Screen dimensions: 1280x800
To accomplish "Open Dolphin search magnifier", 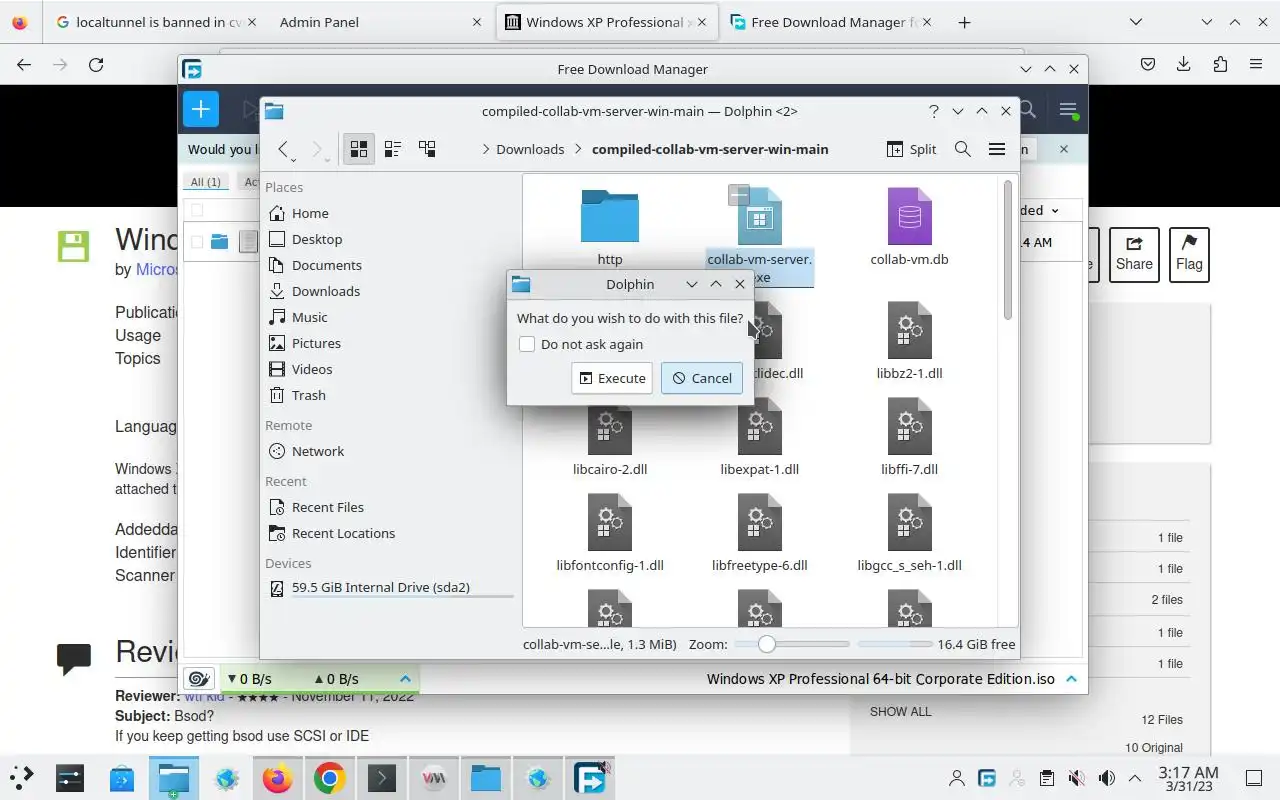I will (x=963, y=149).
